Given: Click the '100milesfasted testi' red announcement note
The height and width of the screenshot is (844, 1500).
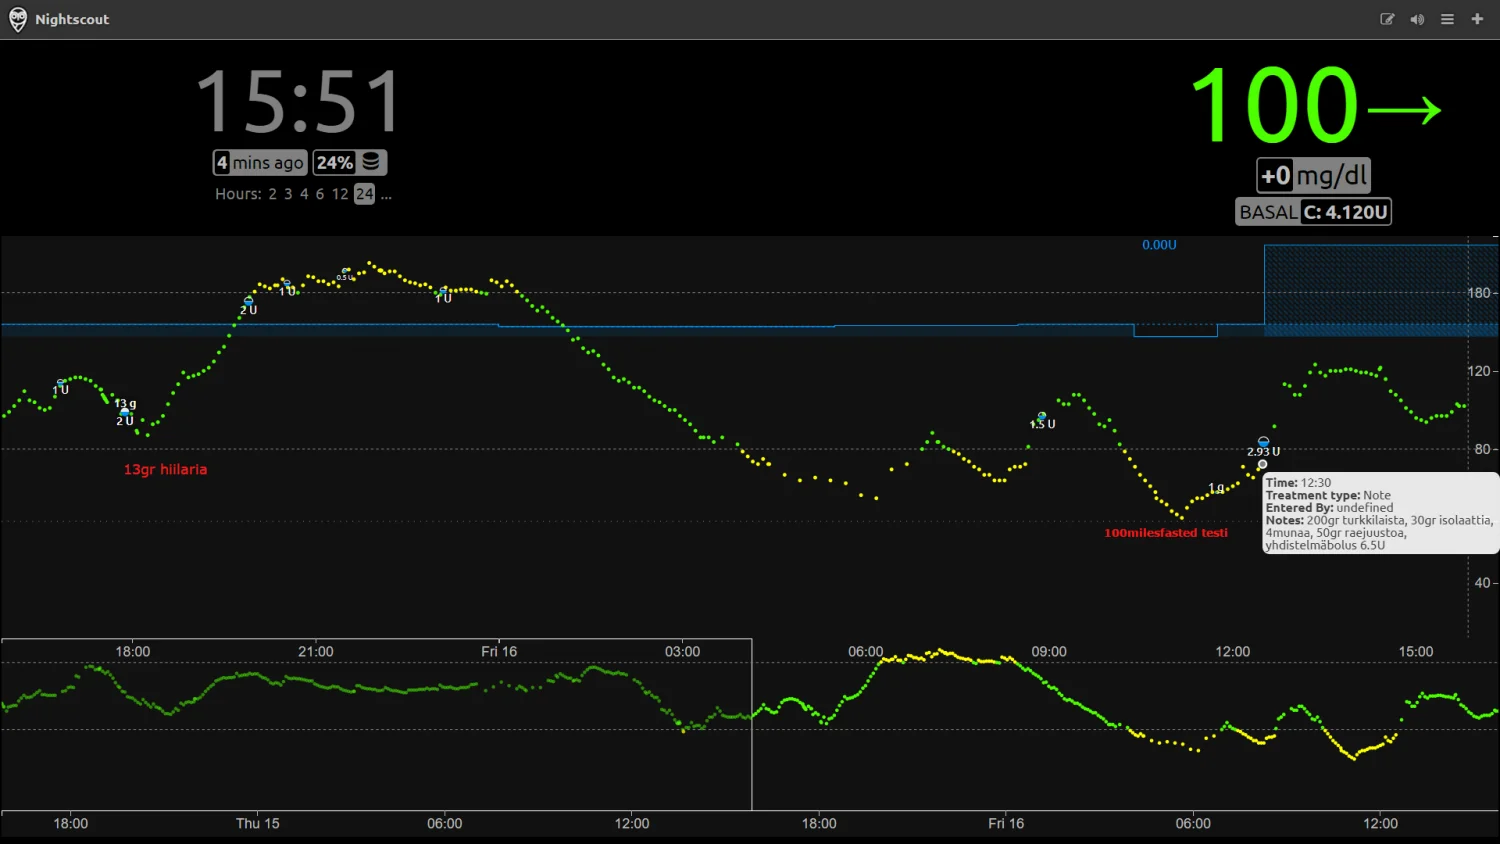Looking at the screenshot, I should click(1165, 533).
